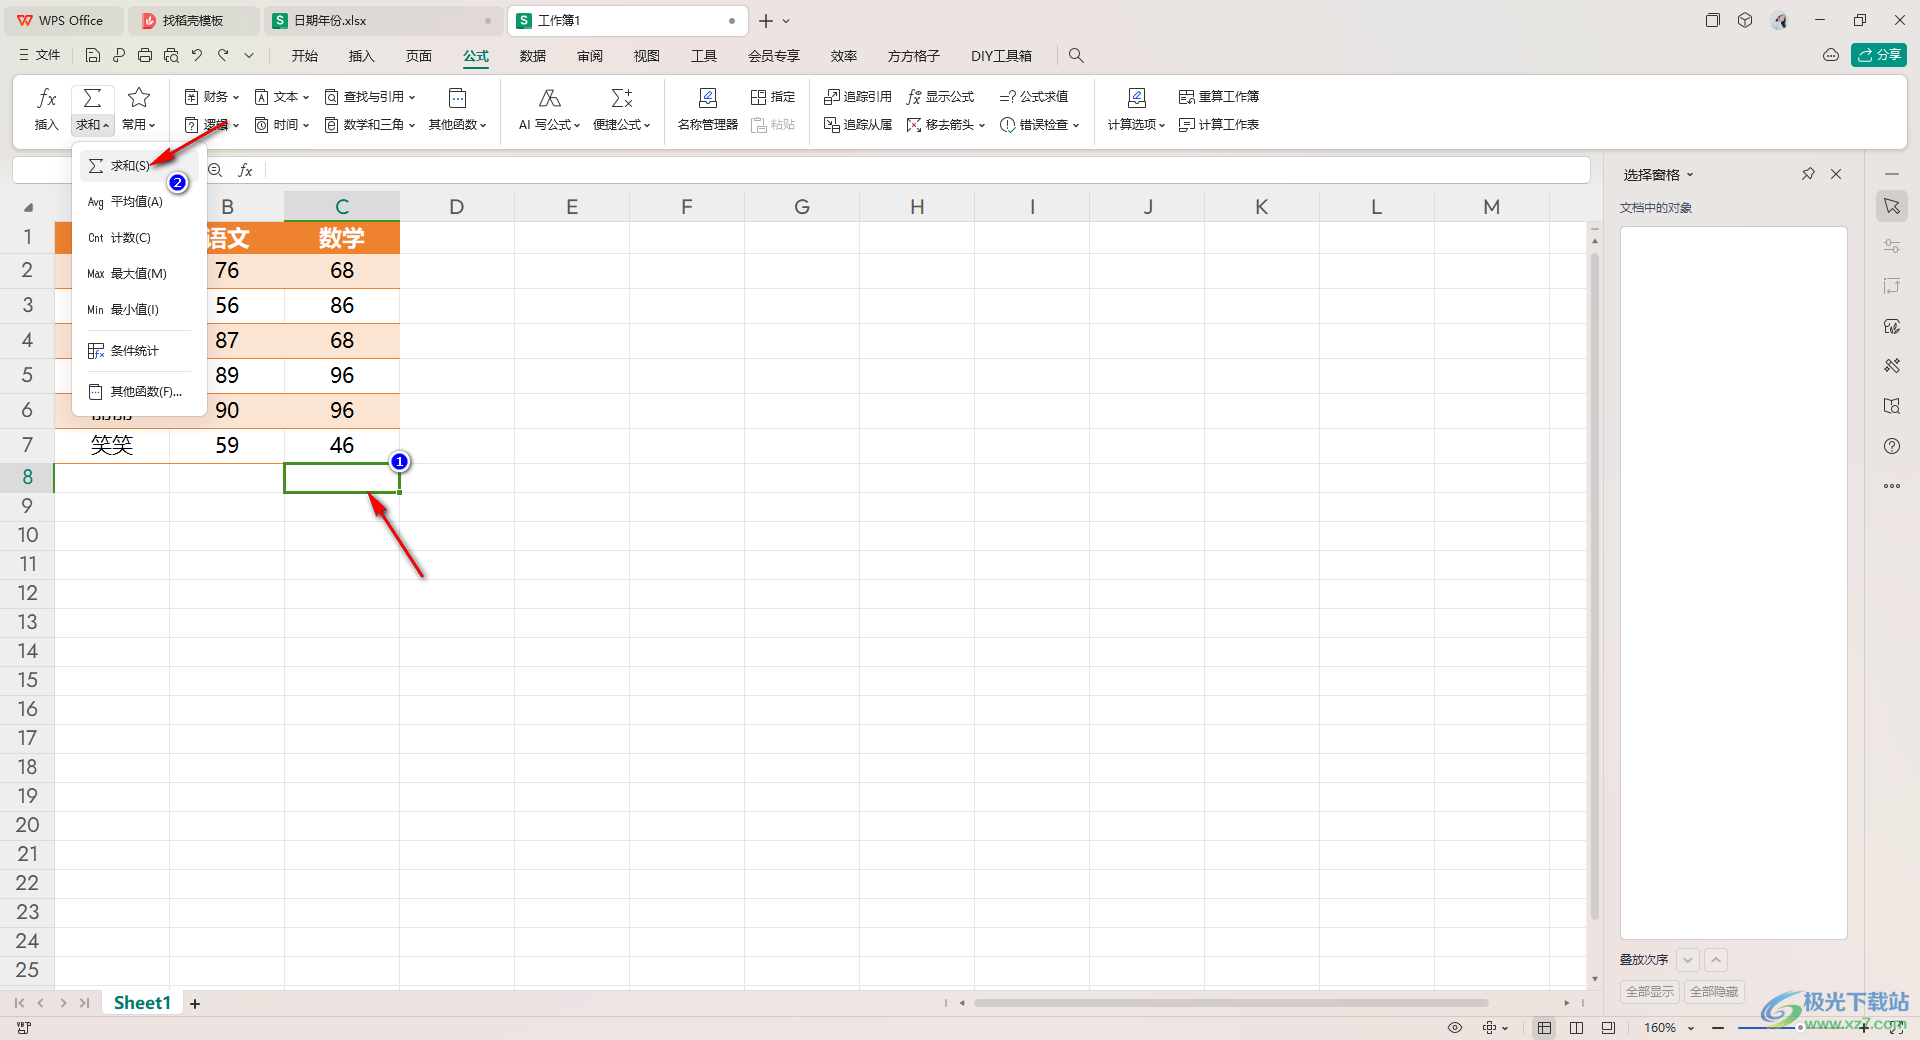Click the selection arrow tool in sidebar
Viewport: 1920px width, 1040px height.
pyautogui.click(x=1892, y=206)
